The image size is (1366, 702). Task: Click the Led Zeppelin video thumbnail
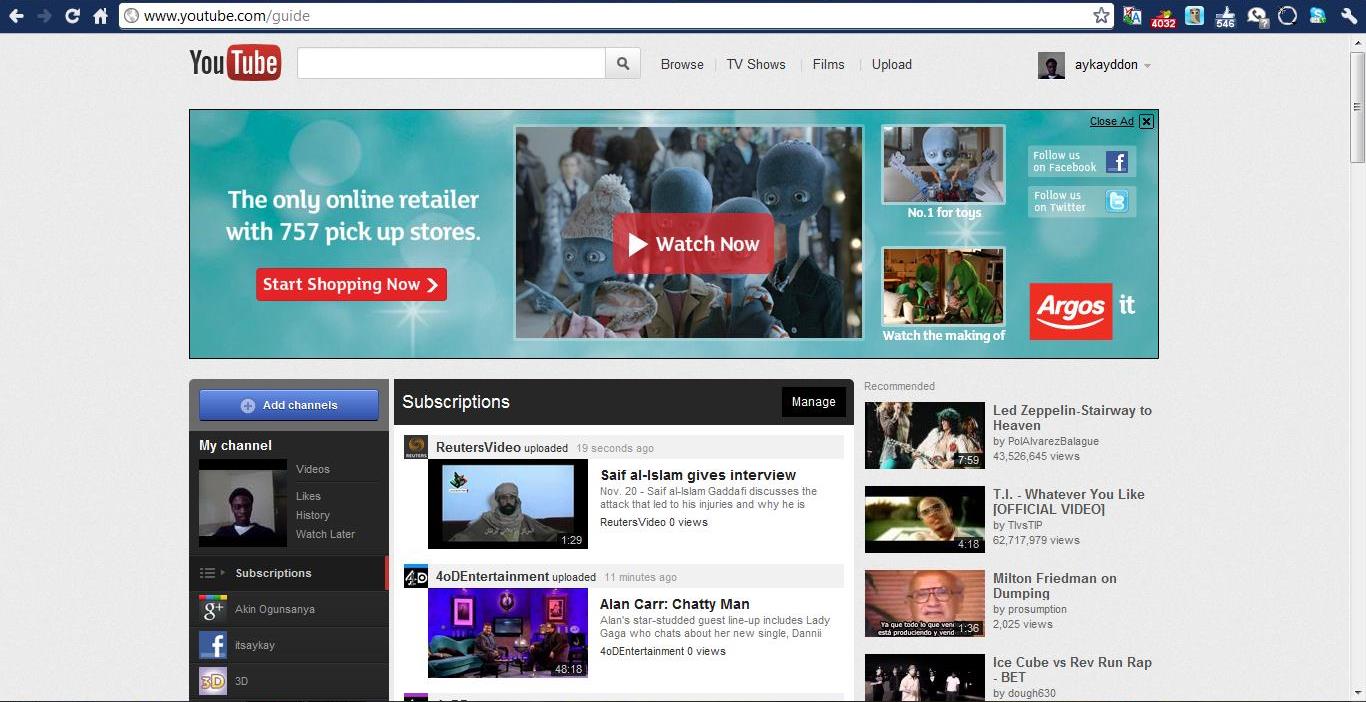click(x=925, y=436)
